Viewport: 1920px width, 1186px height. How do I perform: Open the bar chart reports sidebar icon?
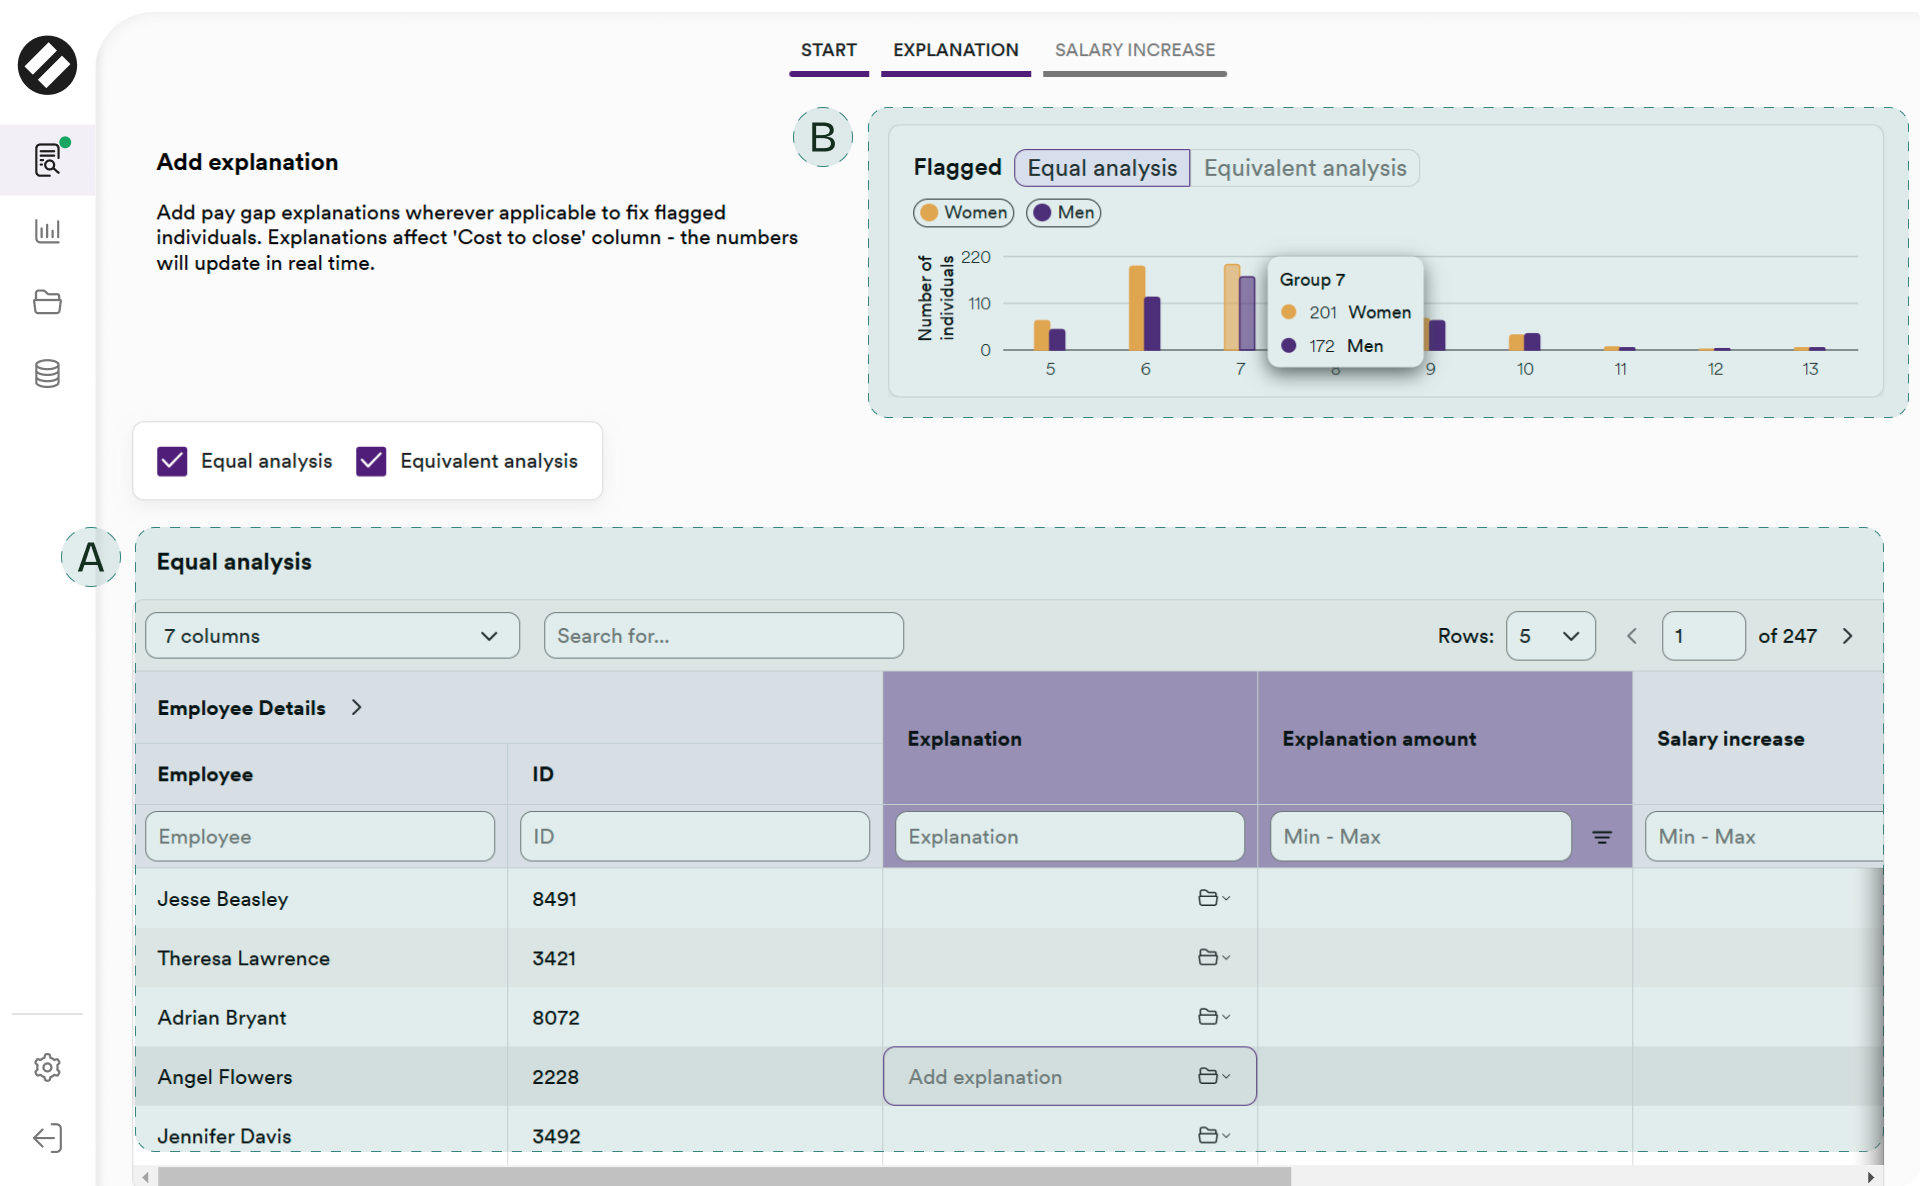coord(47,231)
